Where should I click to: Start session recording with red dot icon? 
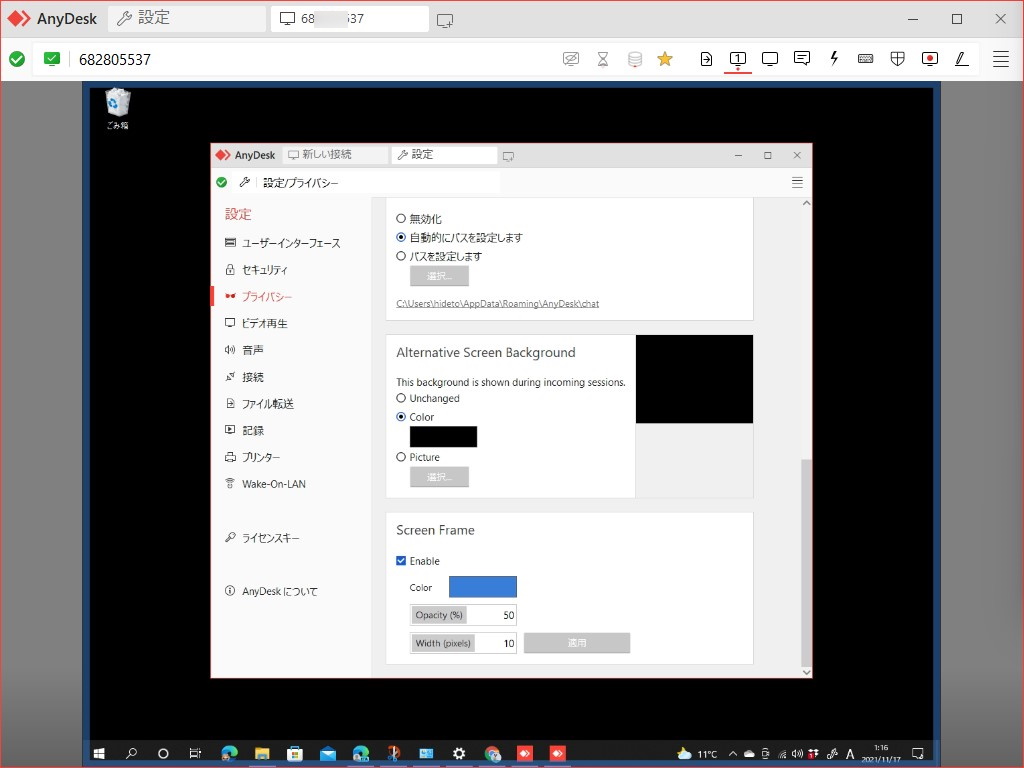click(x=929, y=59)
